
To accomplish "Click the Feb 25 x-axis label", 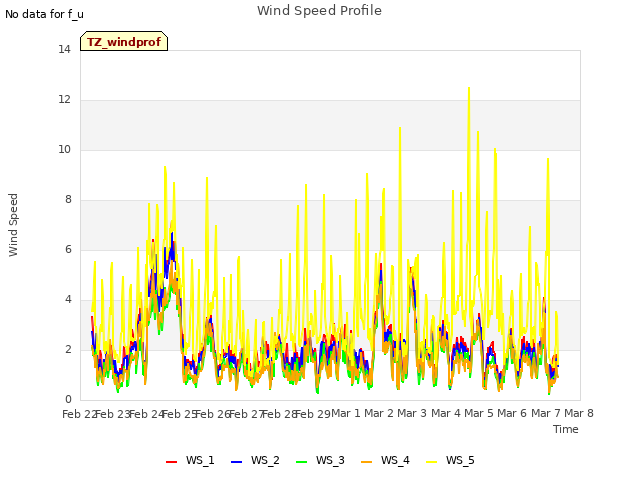I will (179, 414).
